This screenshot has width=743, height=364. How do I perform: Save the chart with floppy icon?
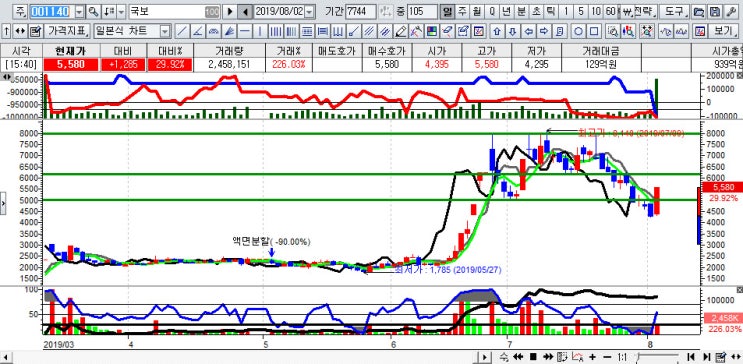(716, 11)
